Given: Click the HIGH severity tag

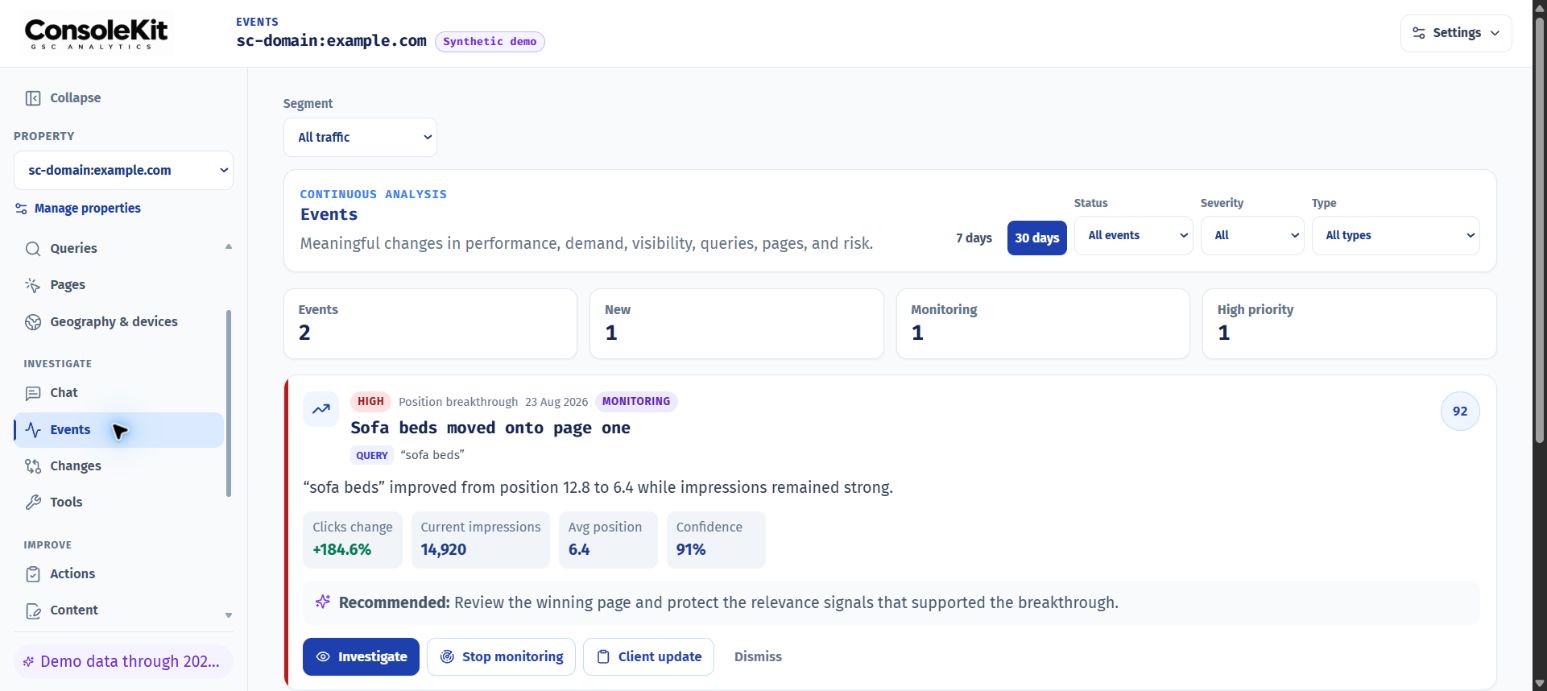Looking at the screenshot, I should tap(370, 402).
